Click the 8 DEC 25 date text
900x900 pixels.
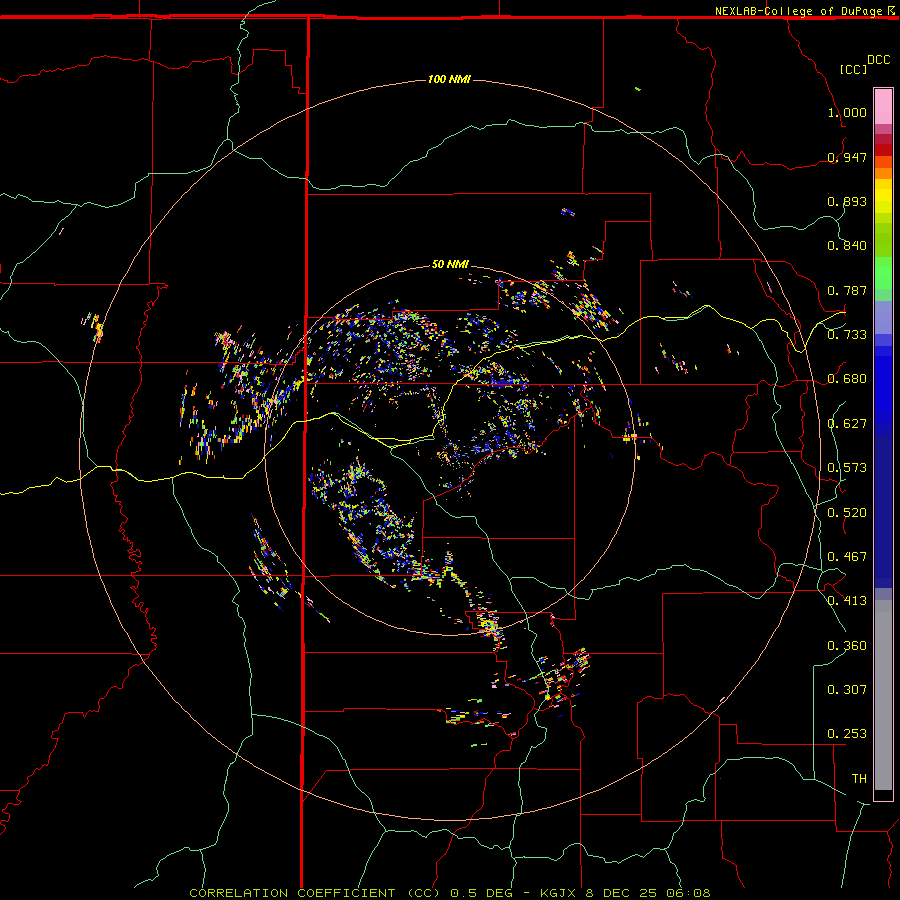click(x=622, y=893)
